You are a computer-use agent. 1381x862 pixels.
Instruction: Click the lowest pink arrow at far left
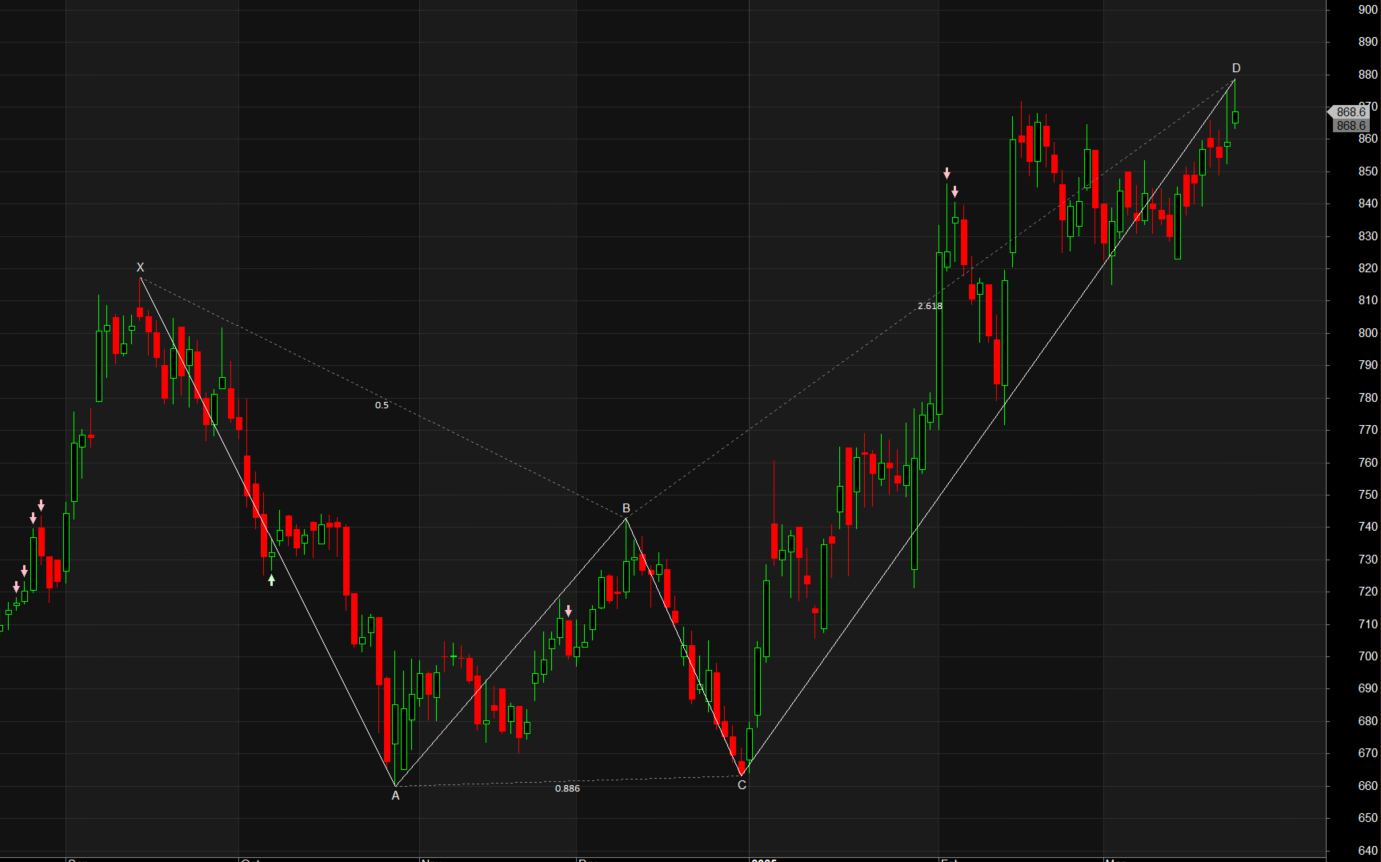click(16, 586)
